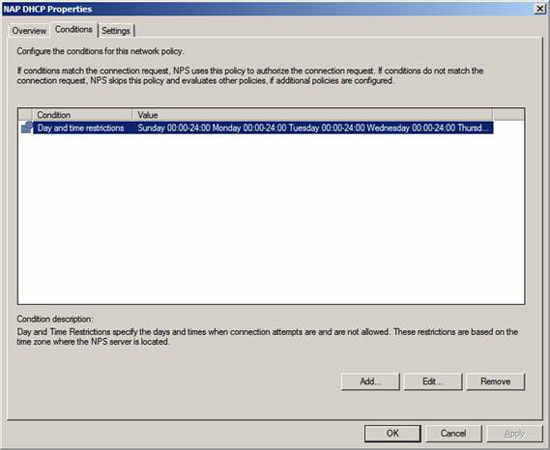Click the Add... button
Screen dimensions: 550x450
point(370,381)
